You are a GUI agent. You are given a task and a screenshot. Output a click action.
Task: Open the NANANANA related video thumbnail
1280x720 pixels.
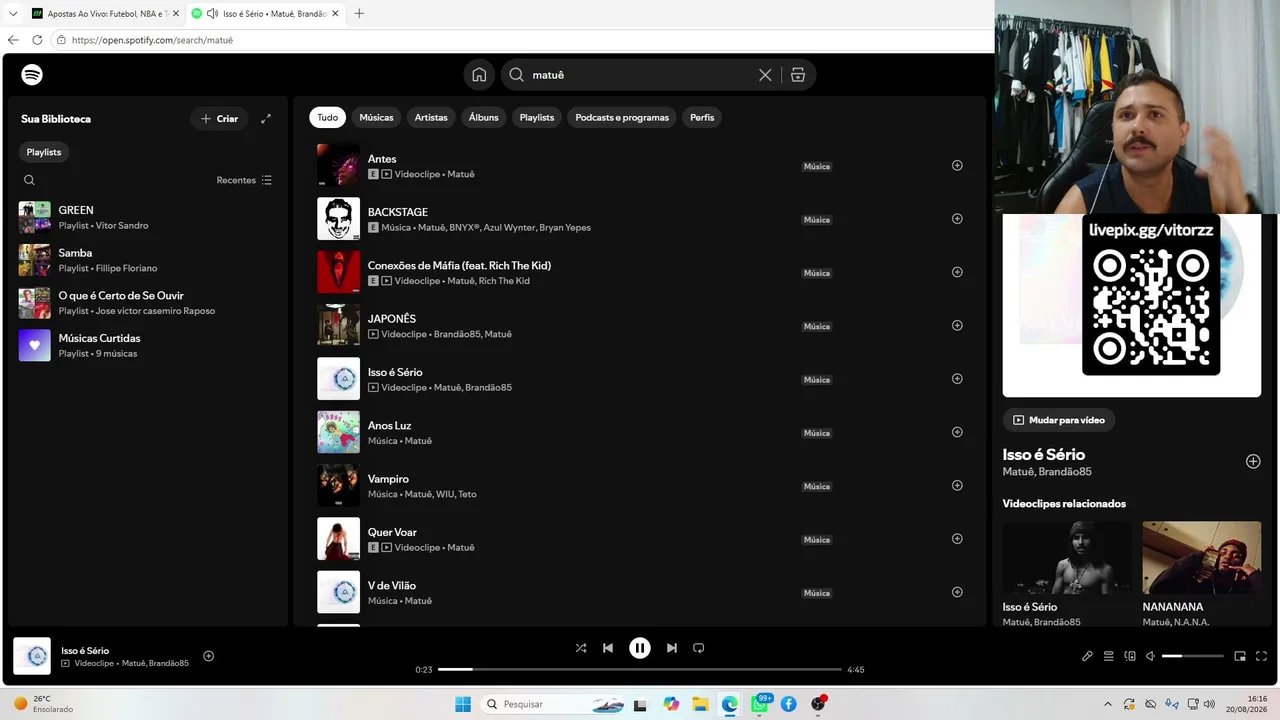(x=1202, y=558)
